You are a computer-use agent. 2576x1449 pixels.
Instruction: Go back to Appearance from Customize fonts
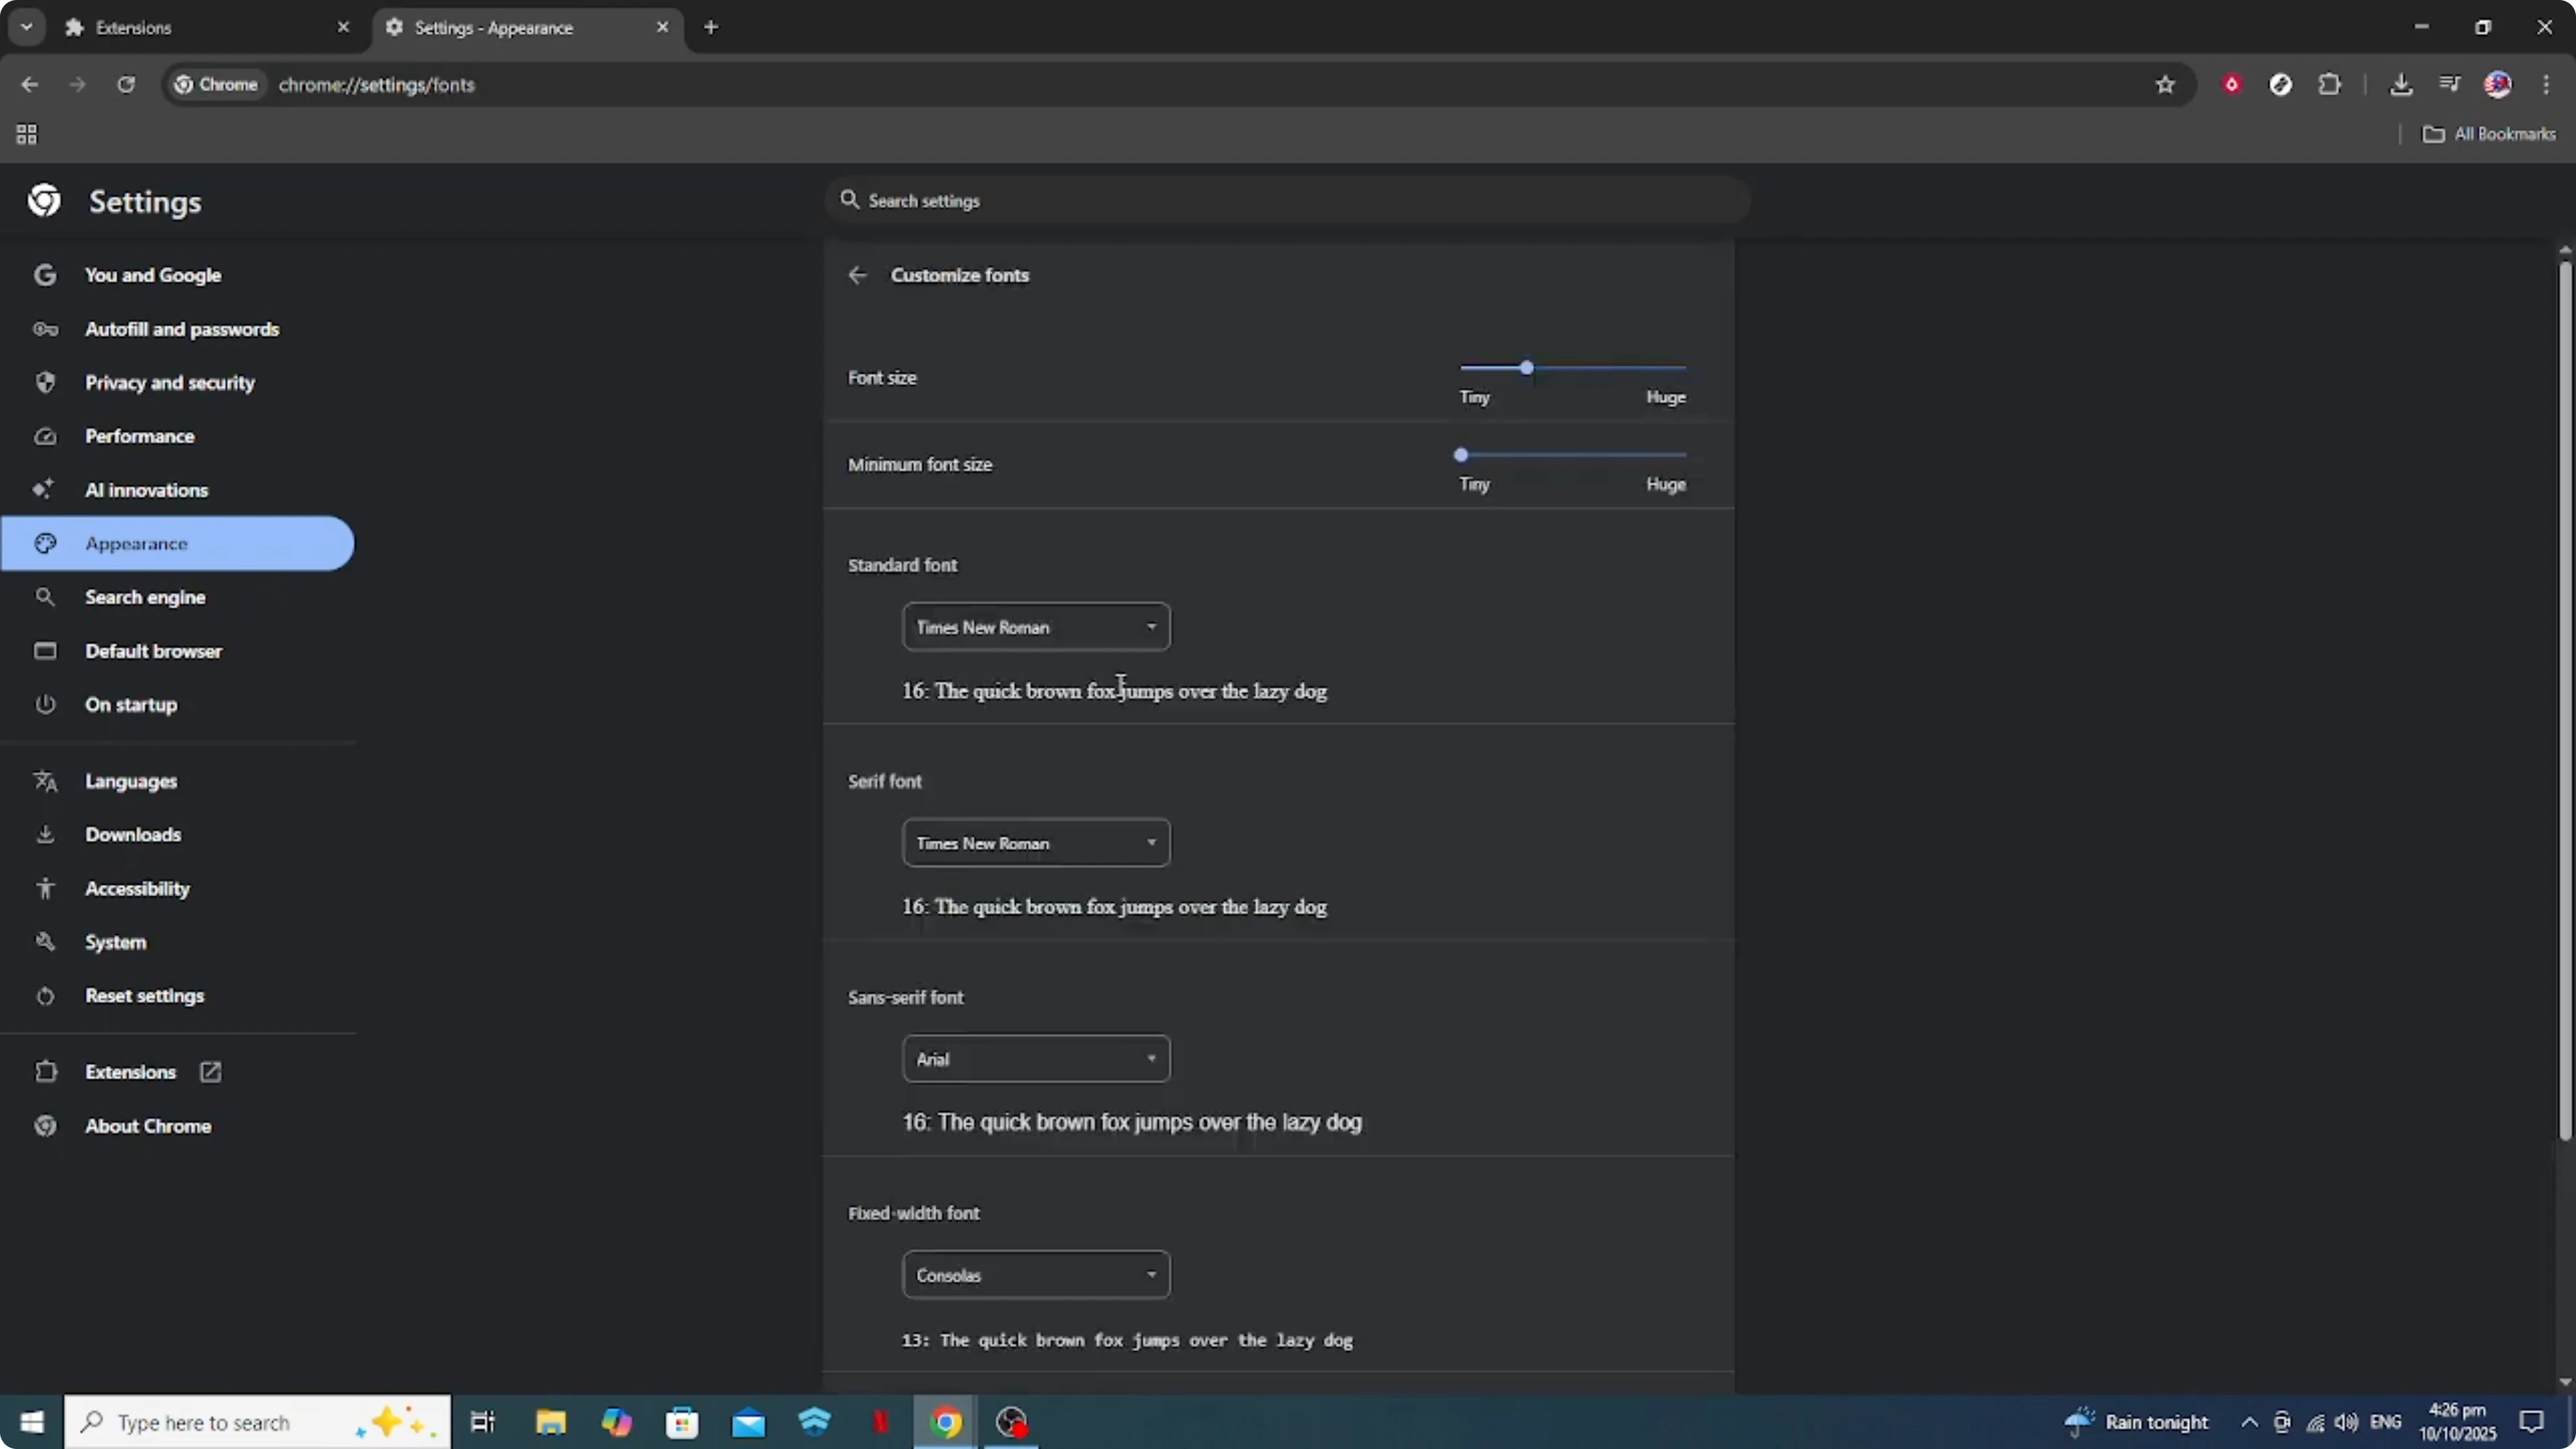tap(857, 275)
